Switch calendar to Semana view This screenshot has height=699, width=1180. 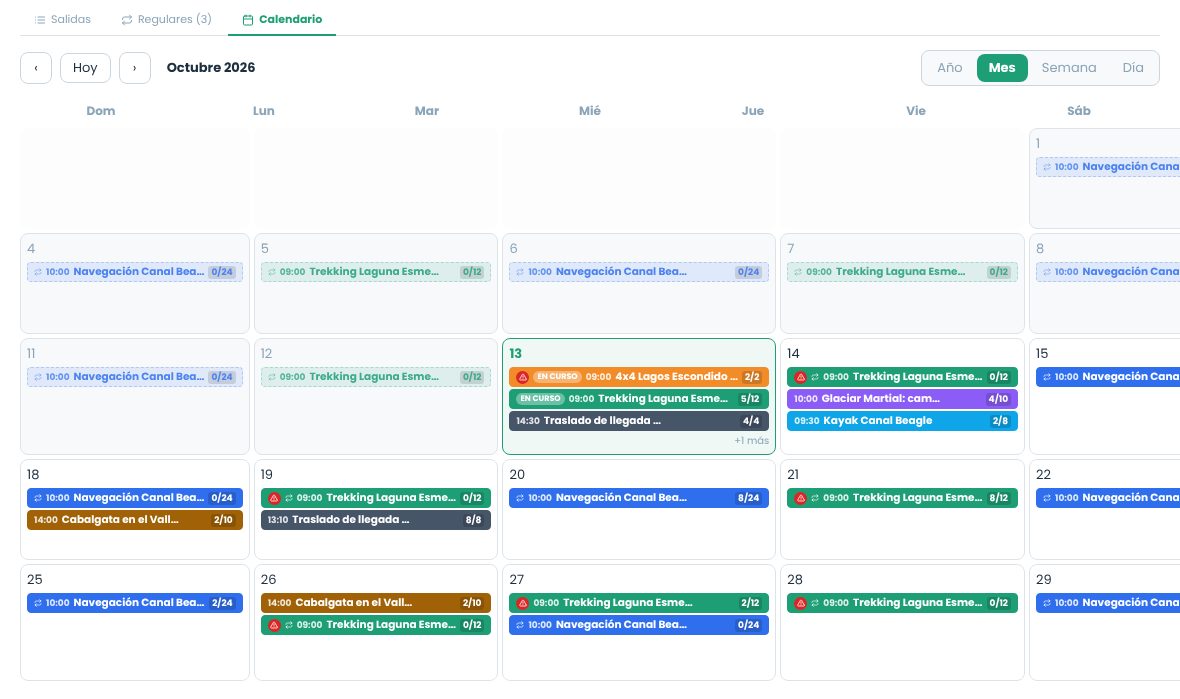click(1069, 68)
